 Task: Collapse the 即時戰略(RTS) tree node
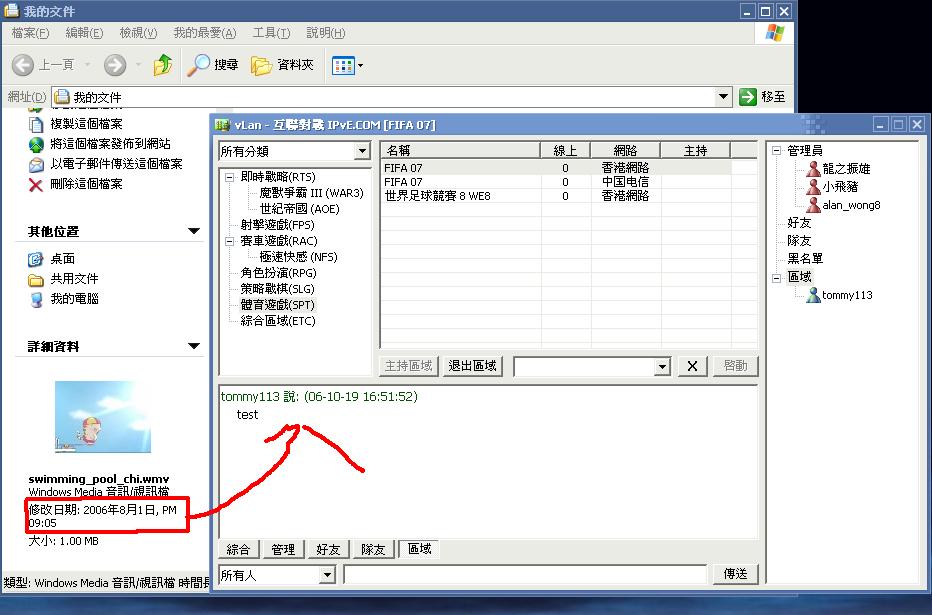(x=229, y=177)
